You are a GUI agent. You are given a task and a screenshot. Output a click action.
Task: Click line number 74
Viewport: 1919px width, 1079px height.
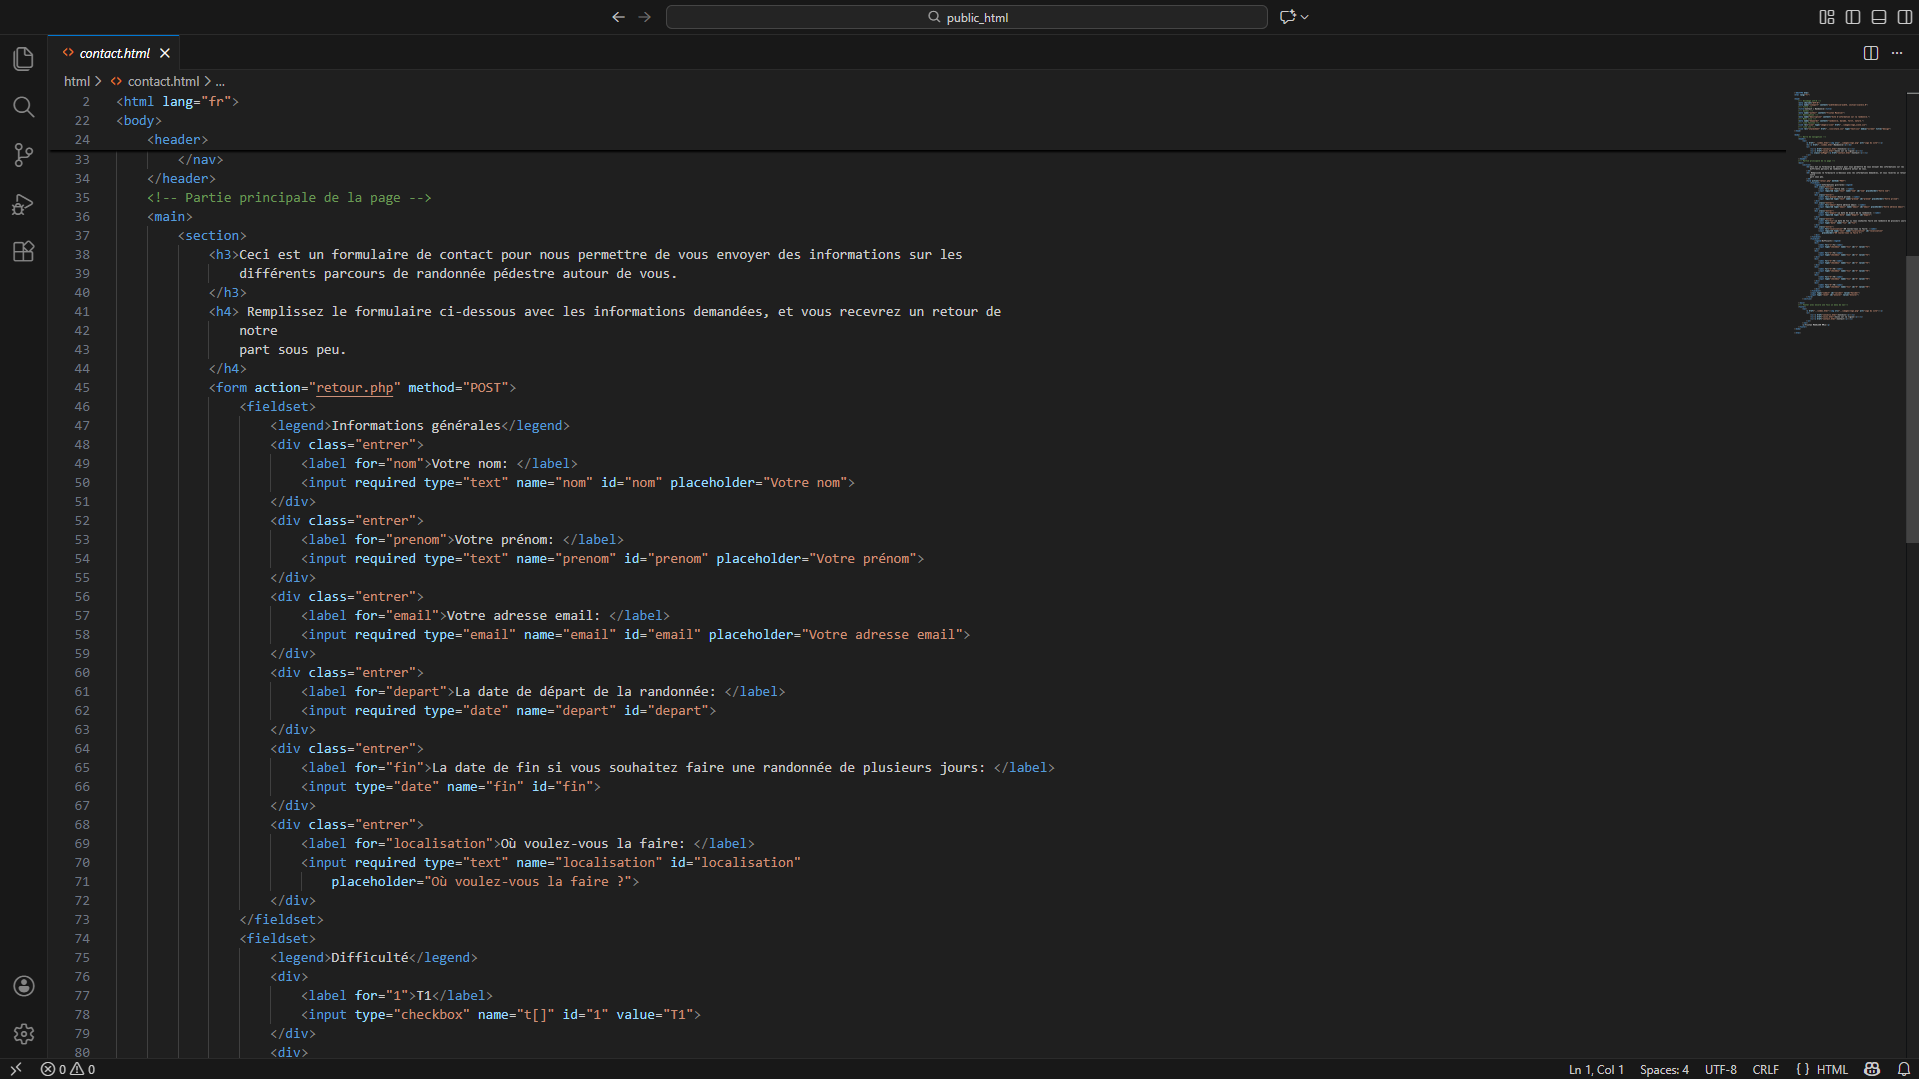pyautogui.click(x=82, y=938)
